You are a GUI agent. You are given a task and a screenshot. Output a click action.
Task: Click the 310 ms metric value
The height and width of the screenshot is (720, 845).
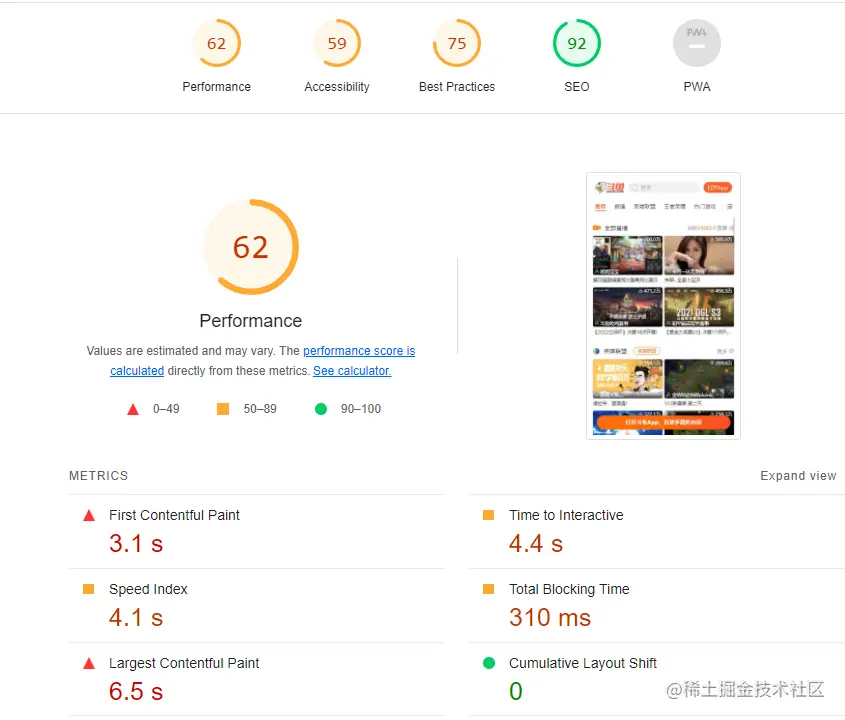point(550,618)
